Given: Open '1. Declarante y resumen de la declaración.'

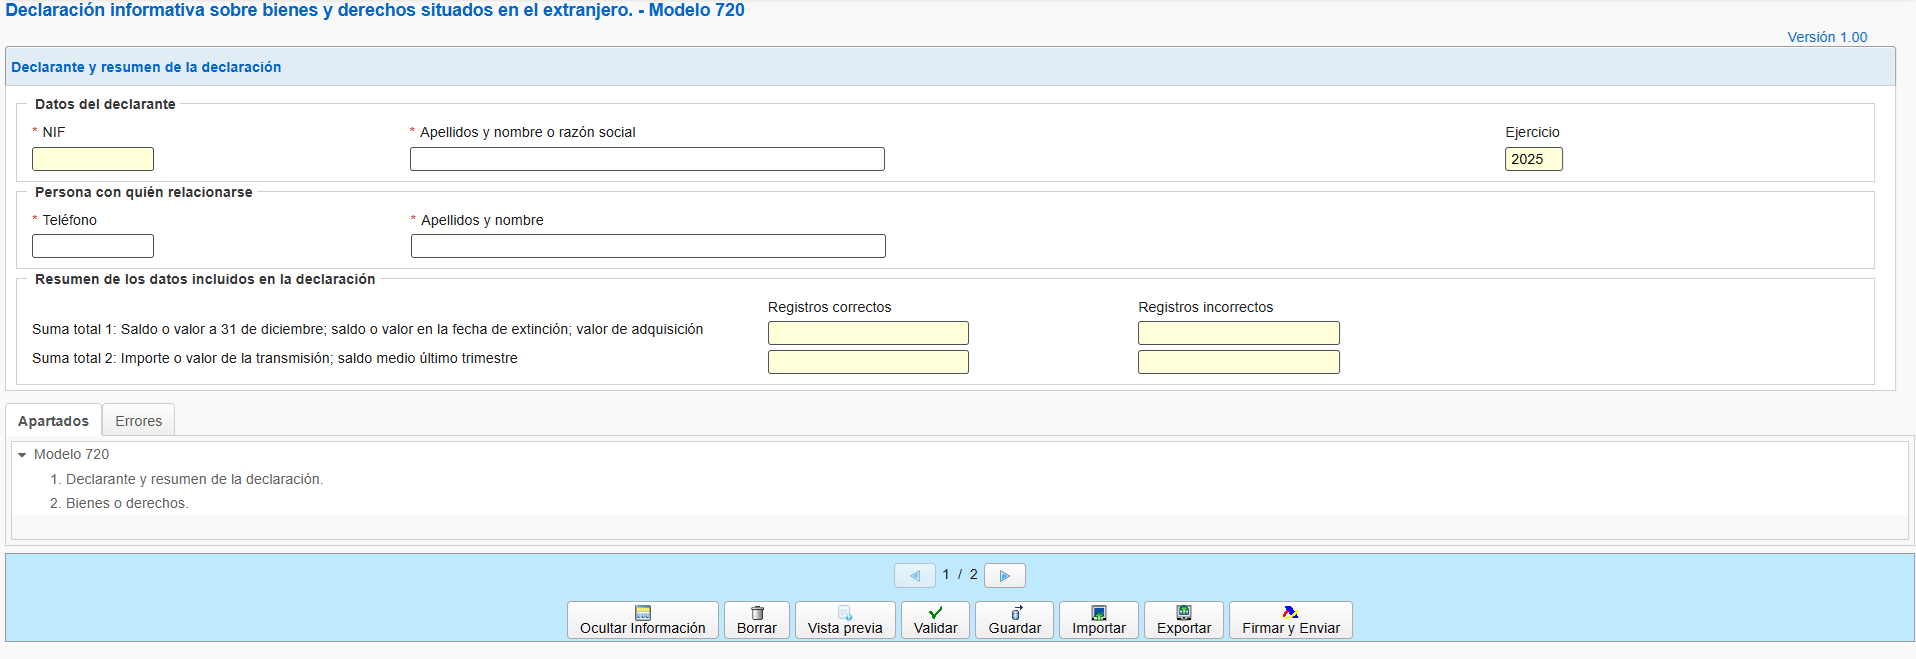Looking at the screenshot, I should [186, 479].
